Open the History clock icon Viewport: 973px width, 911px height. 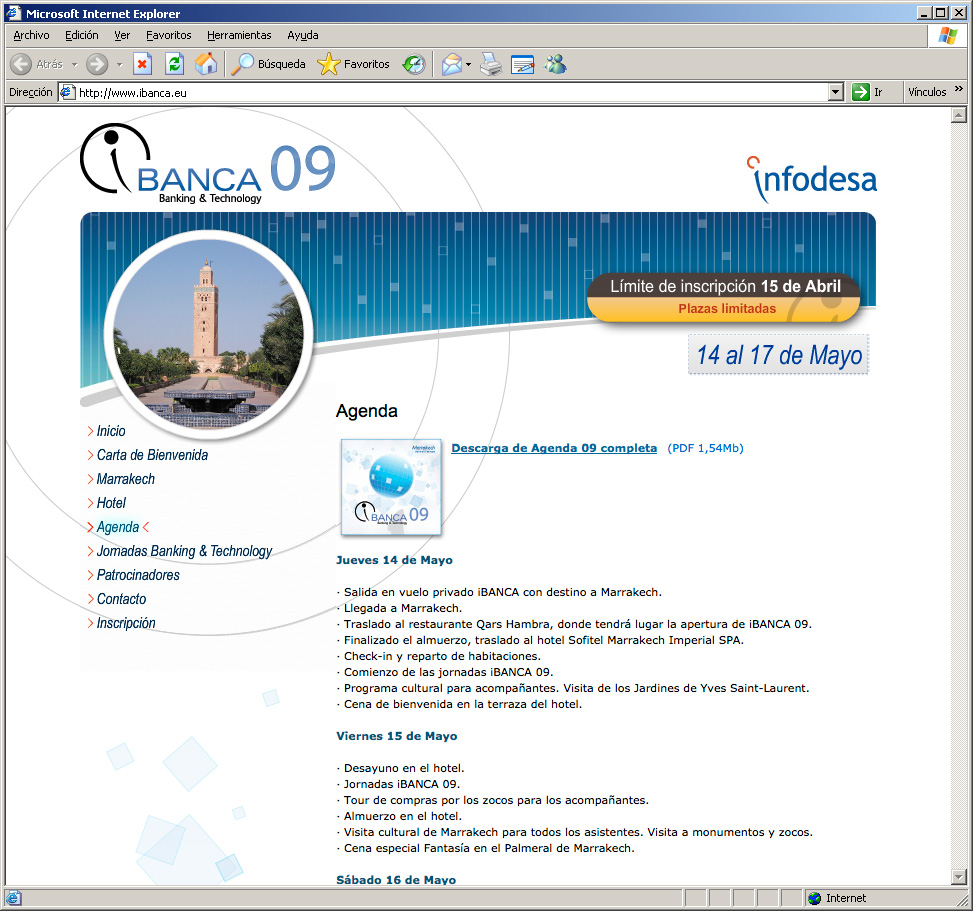click(x=413, y=64)
